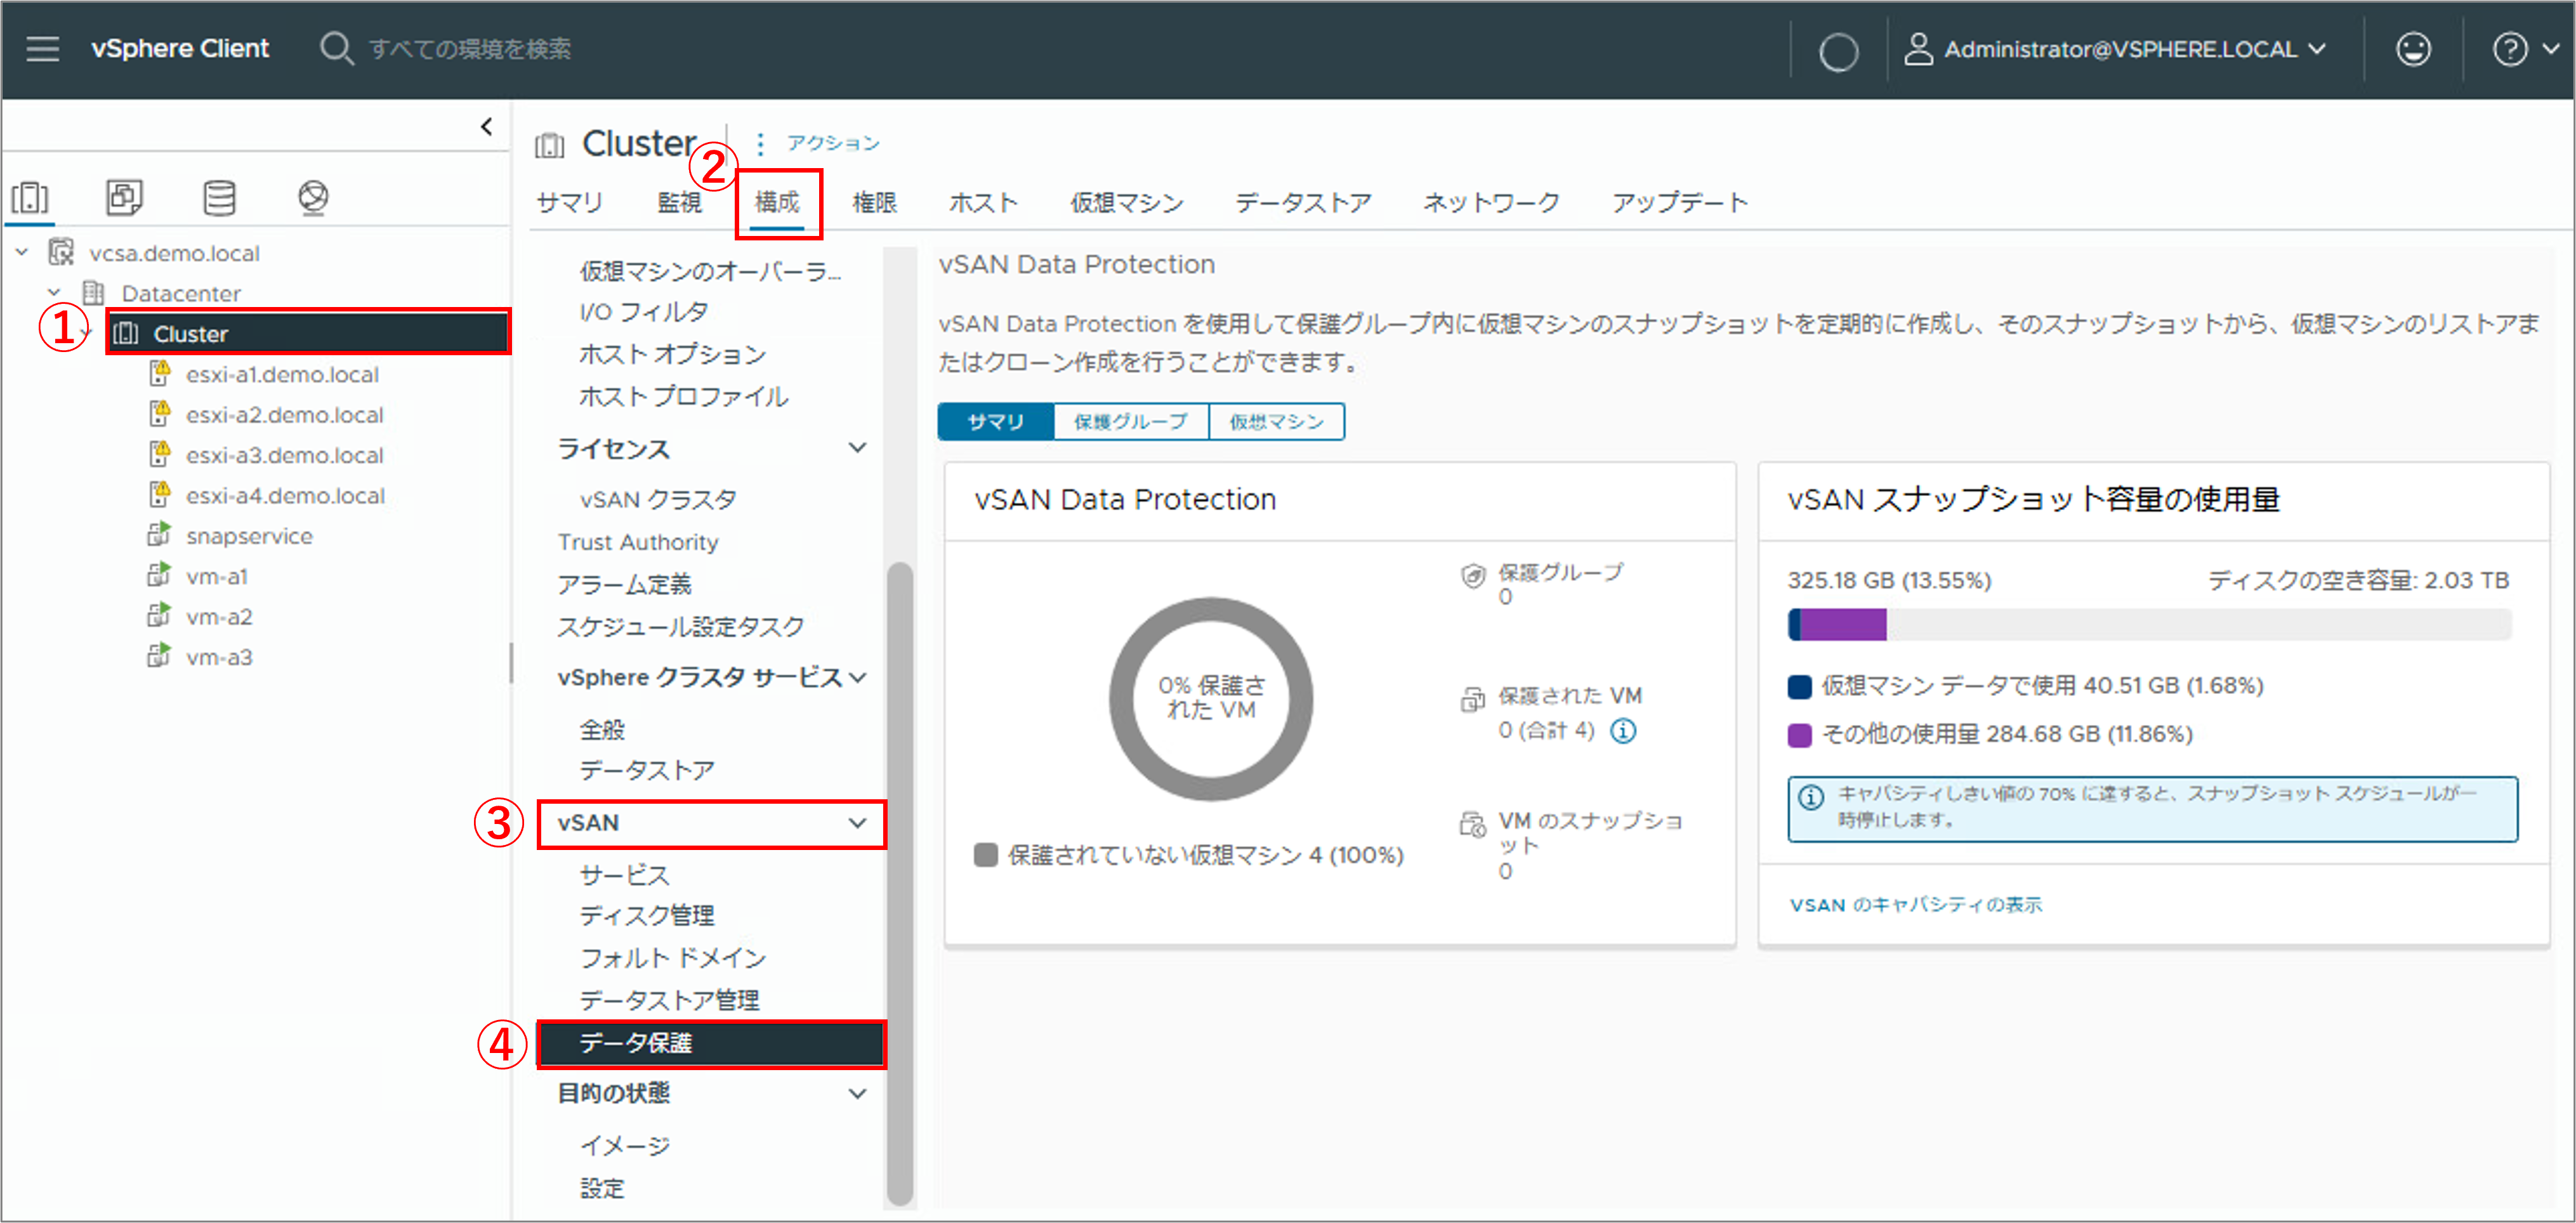The height and width of the screenshot is (1223, 2576).
Task: Click the configuration menu vertical scrollbar
Action: pyautogui.click(x=900, y=884)
